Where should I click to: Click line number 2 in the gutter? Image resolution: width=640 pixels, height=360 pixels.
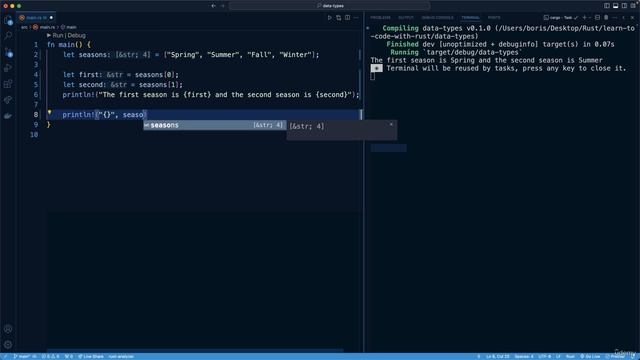(x=36, y=55)
